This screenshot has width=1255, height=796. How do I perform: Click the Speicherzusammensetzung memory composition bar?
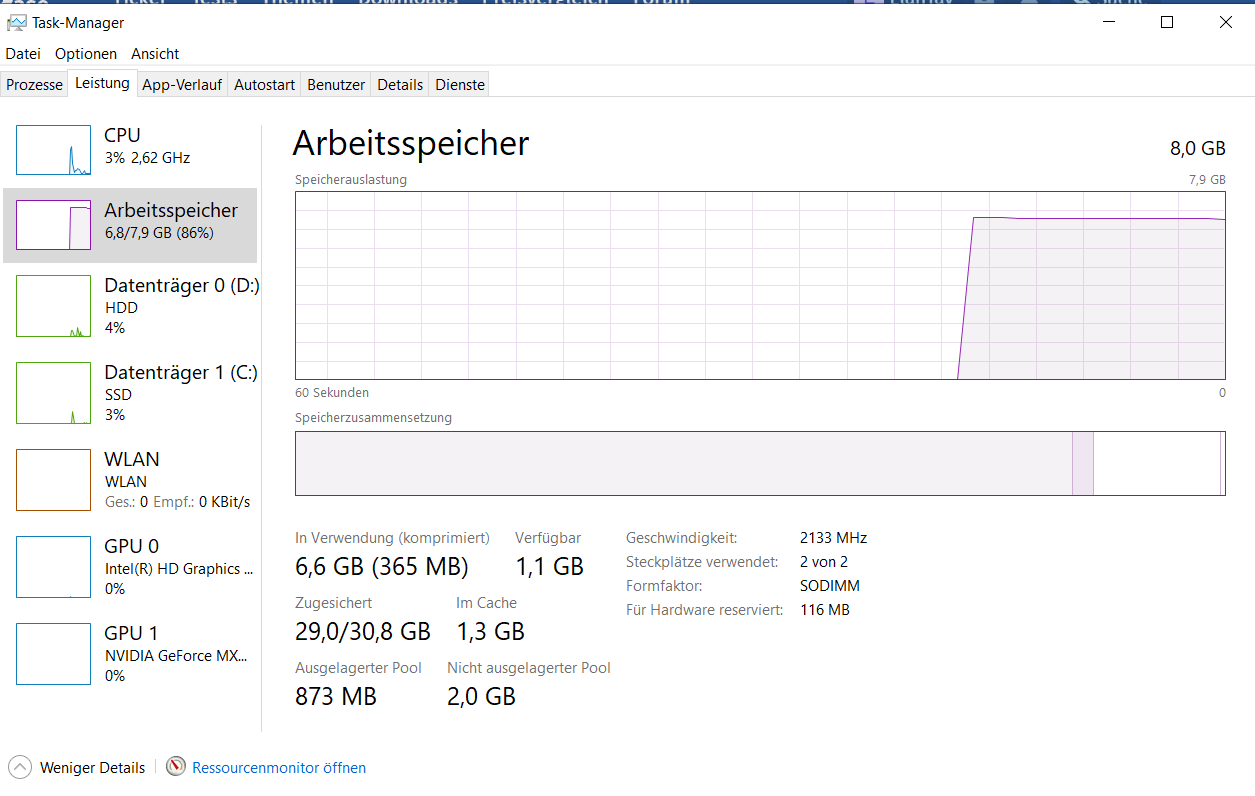click(x=760, y=463)
